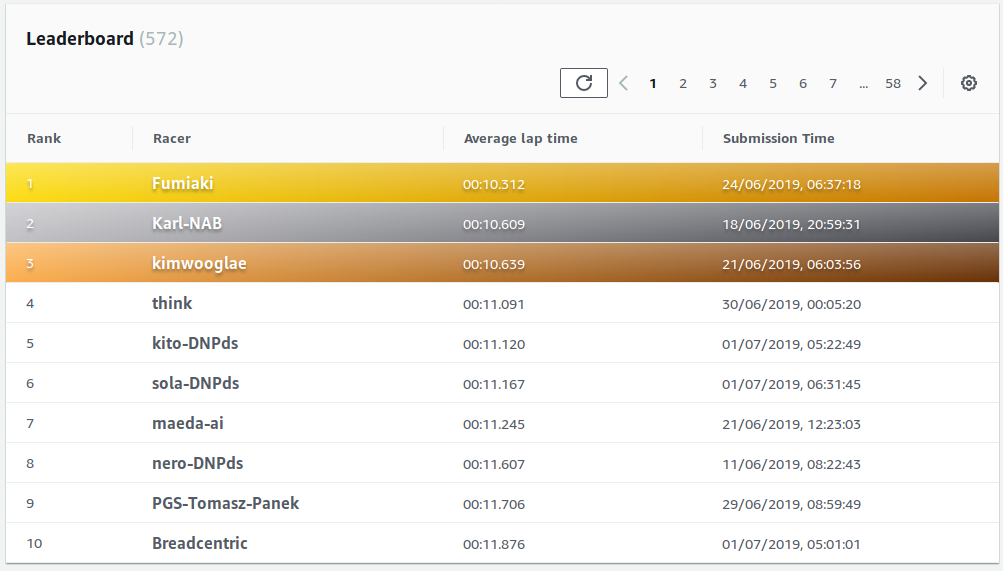Jump to page 3
Viewport: 1003px width, 571px height.
point(713,84)
